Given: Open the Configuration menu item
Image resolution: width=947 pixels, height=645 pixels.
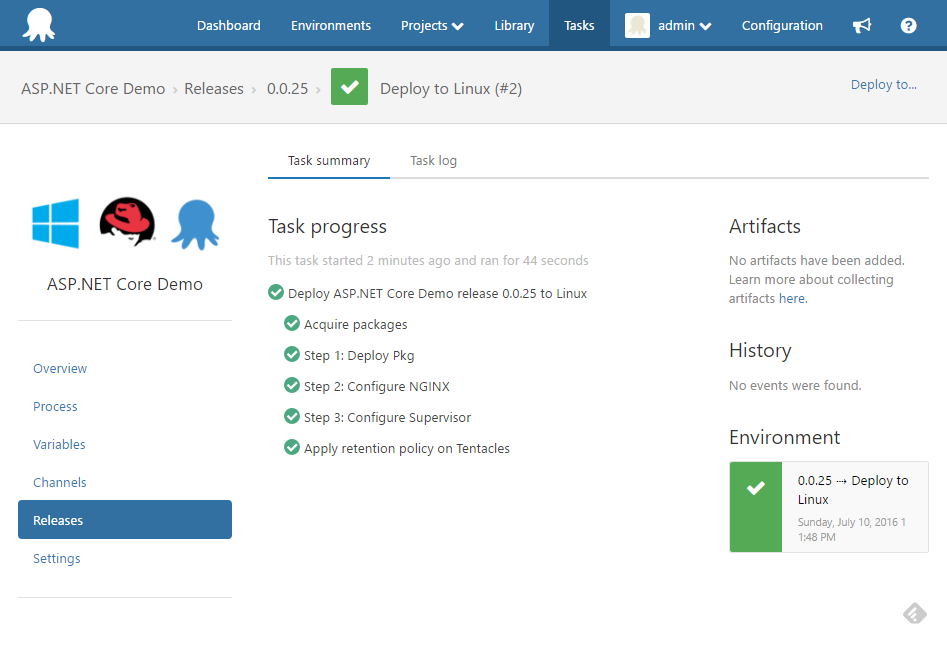Looking at the screenshot, I should coord(782,25).
